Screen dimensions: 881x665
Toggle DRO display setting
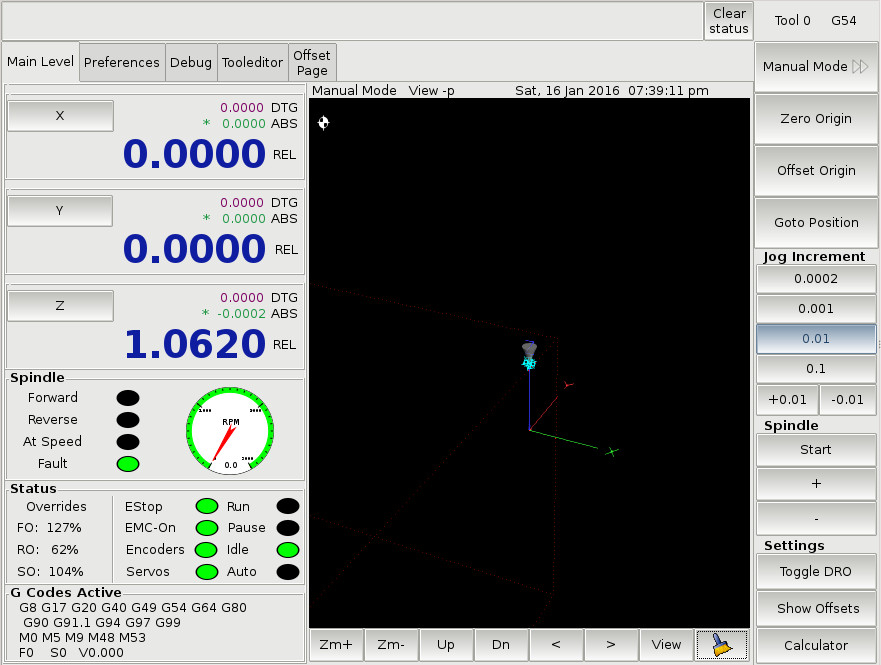tap(816, 571)
